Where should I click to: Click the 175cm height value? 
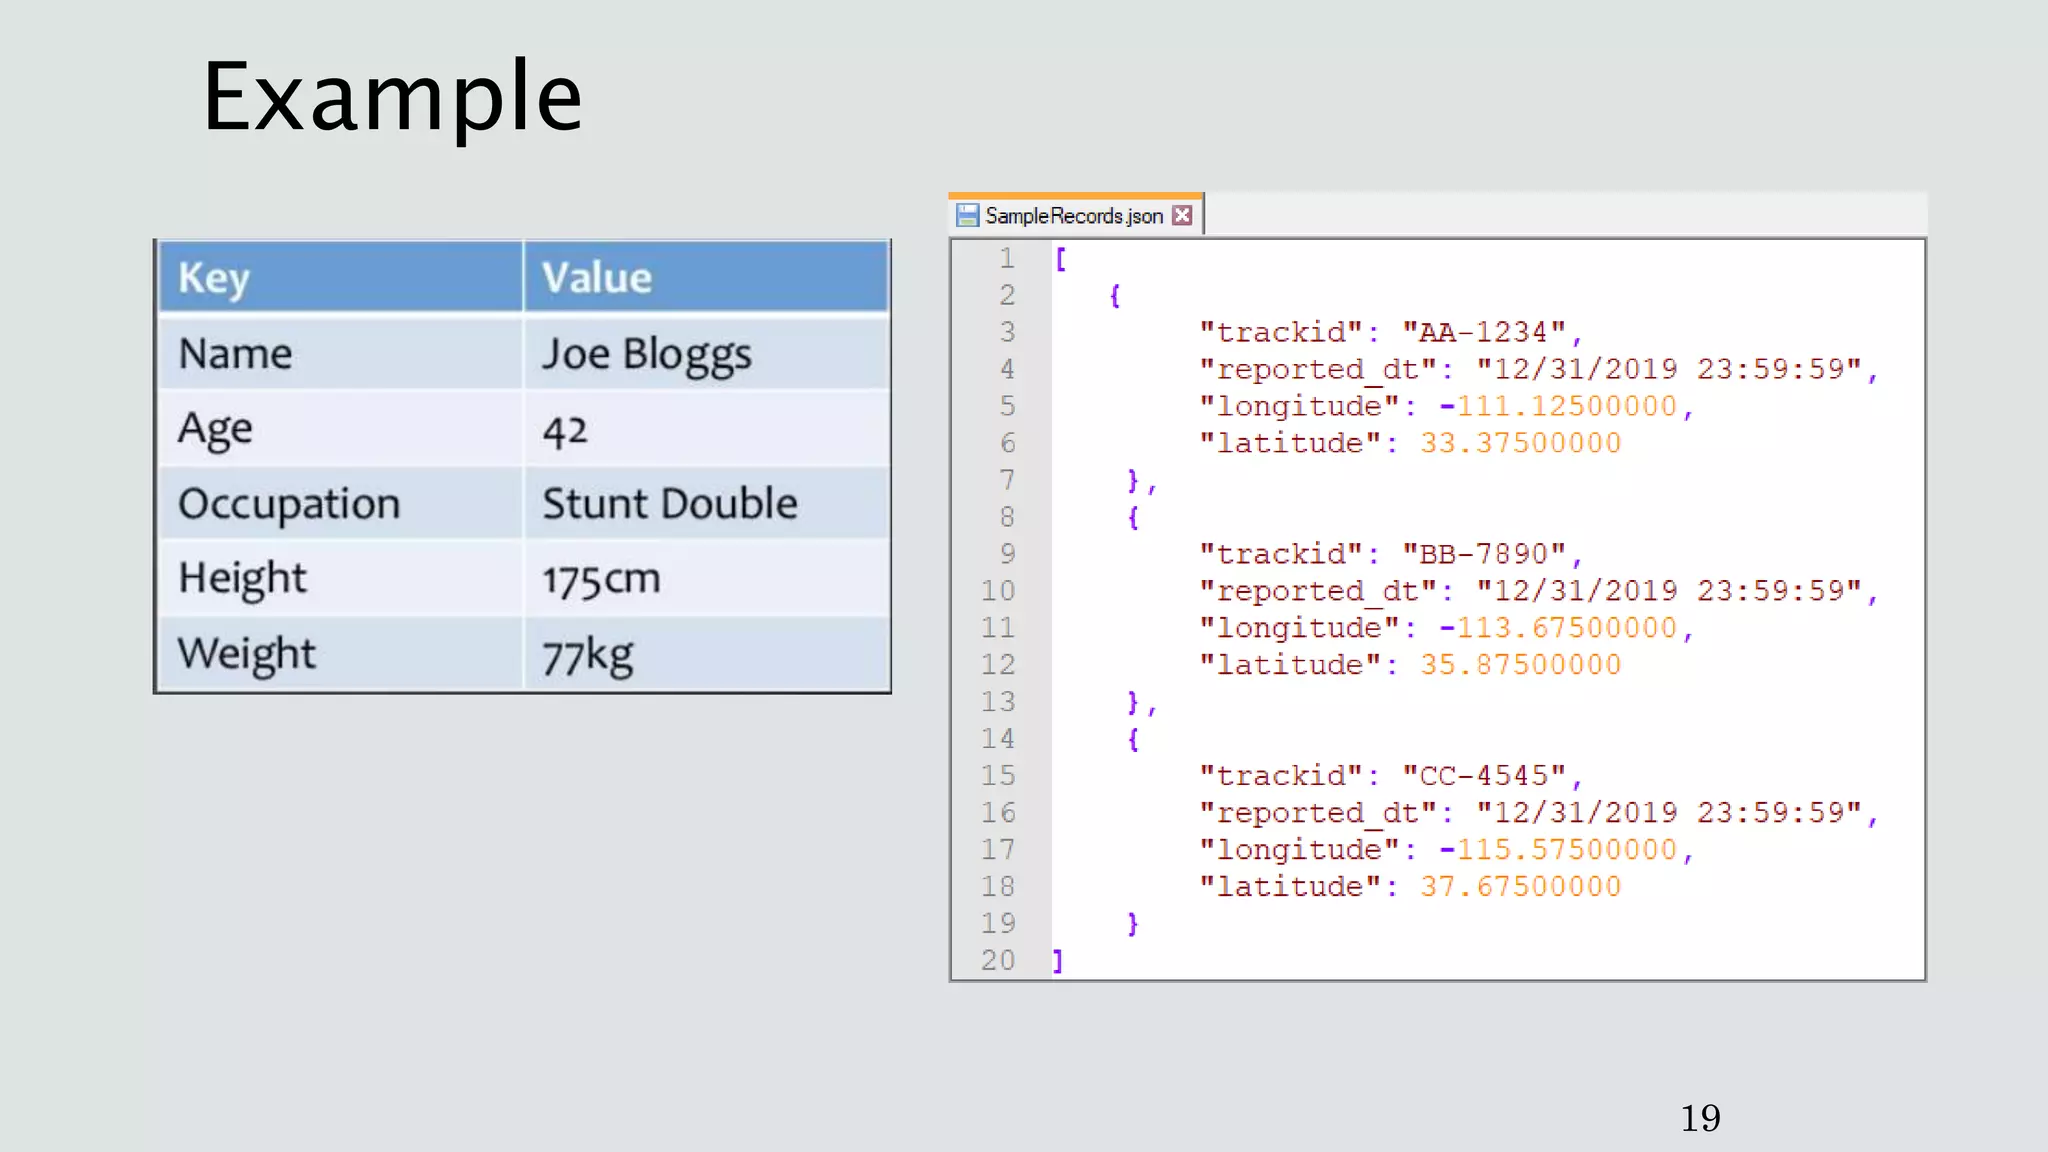point(601,579)
